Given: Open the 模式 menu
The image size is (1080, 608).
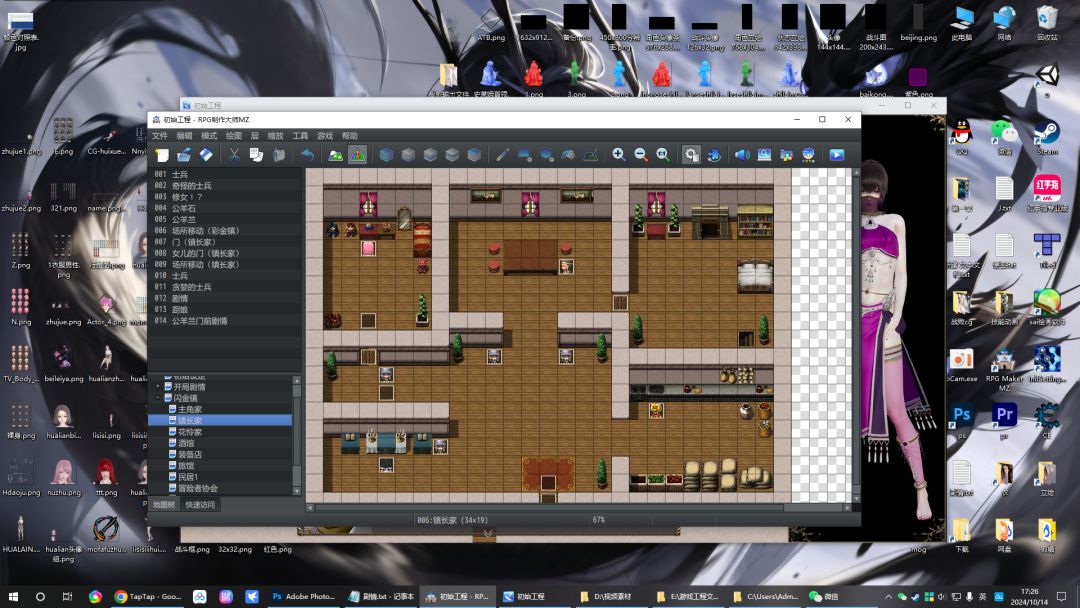Looking at the screenshot, I should 209,136.
